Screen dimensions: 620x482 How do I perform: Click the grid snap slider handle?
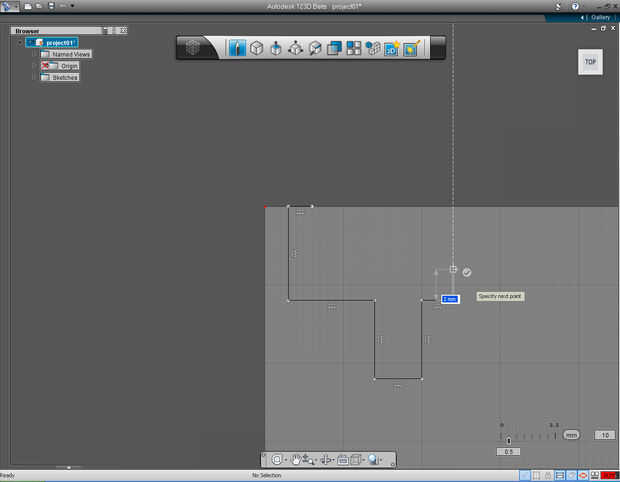point(509,440)
